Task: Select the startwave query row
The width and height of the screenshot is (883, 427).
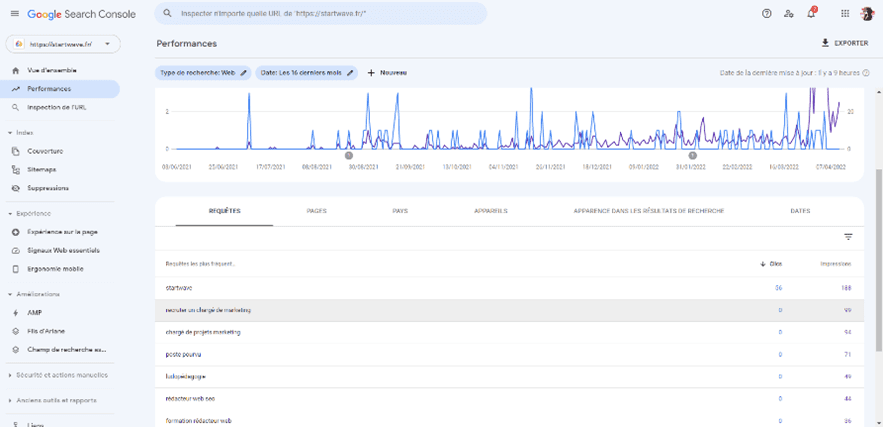Action: coord(509,288)
